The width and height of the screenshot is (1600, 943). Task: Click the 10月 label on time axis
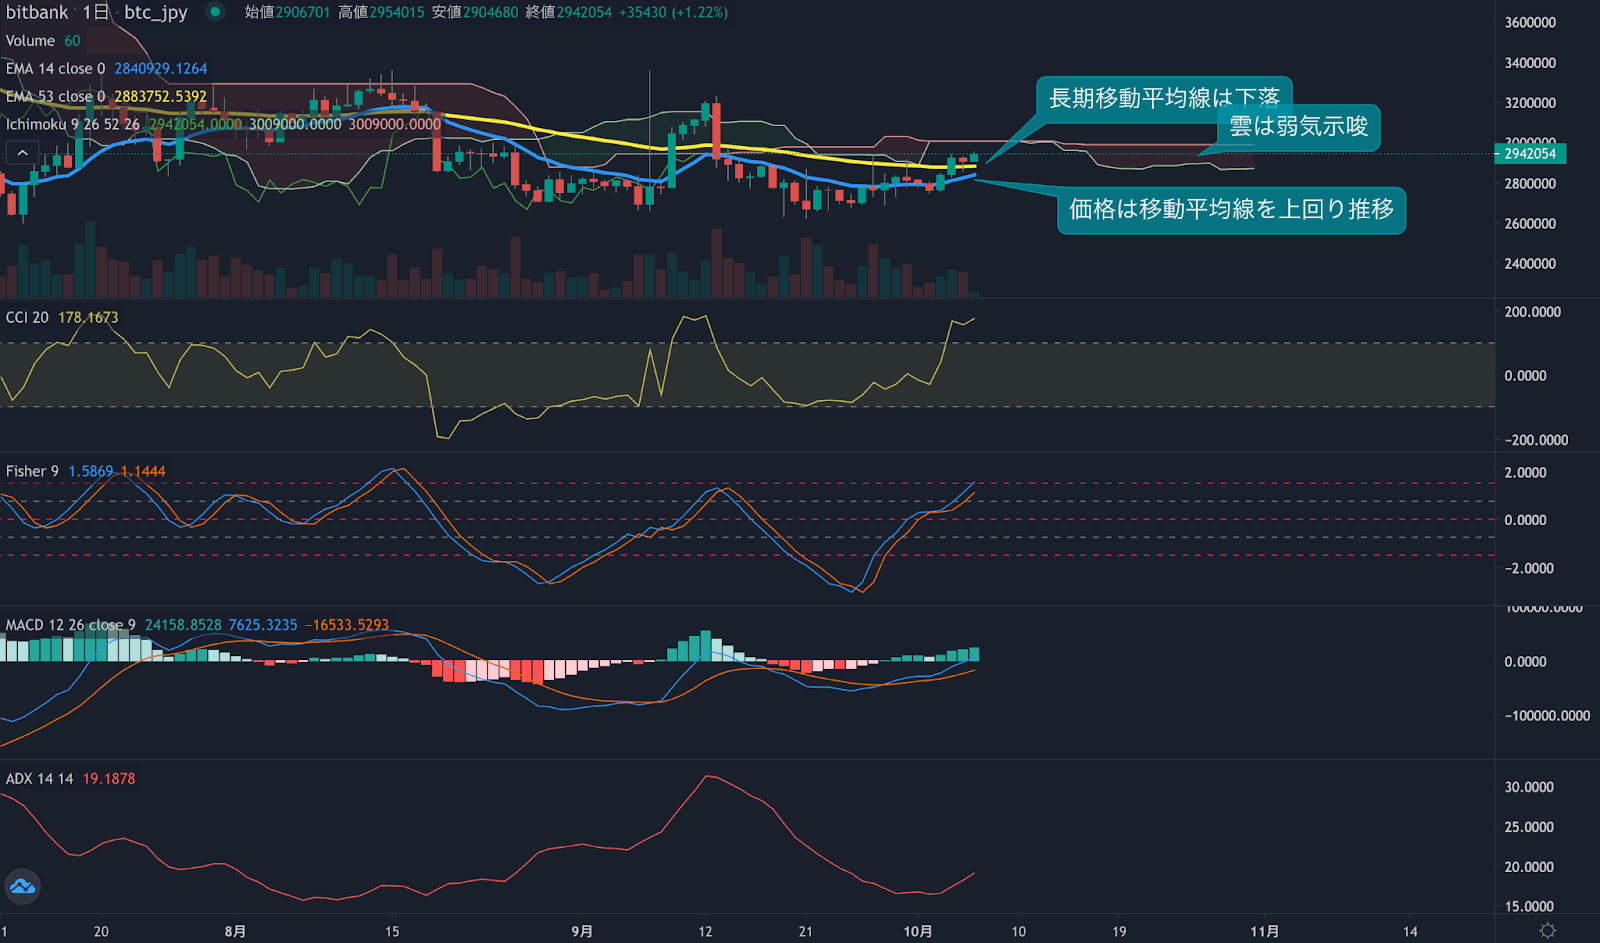pyautogui.click(x=917, y=931)
